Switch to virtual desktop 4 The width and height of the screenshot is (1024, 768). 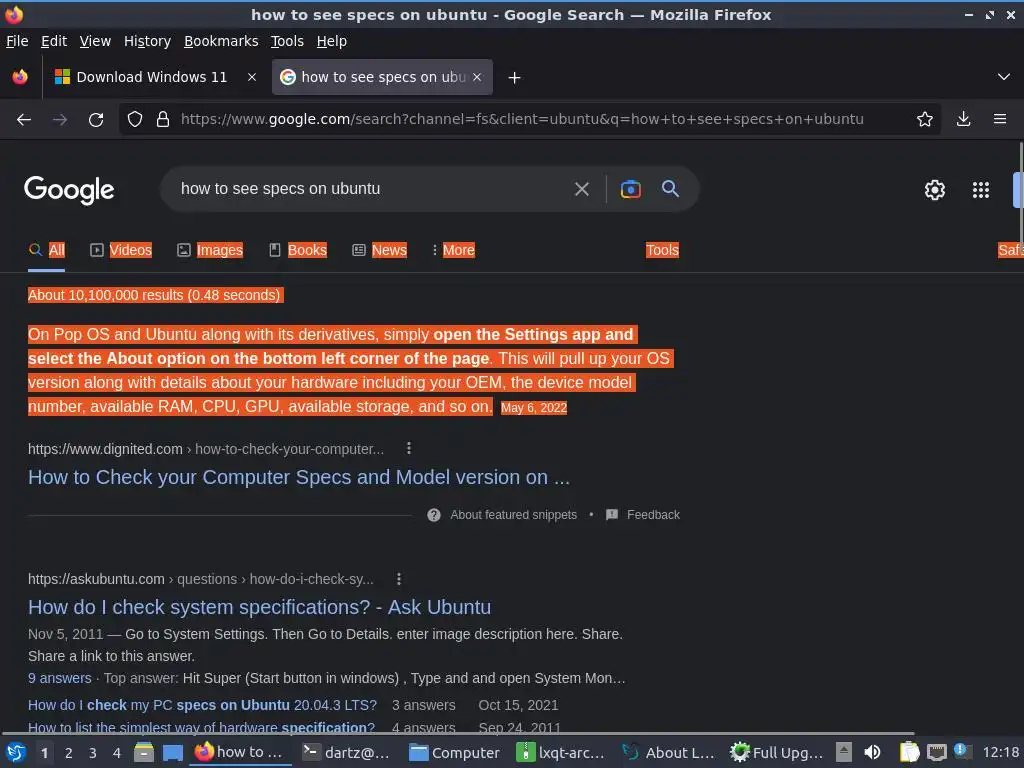[x=117, y=753]
